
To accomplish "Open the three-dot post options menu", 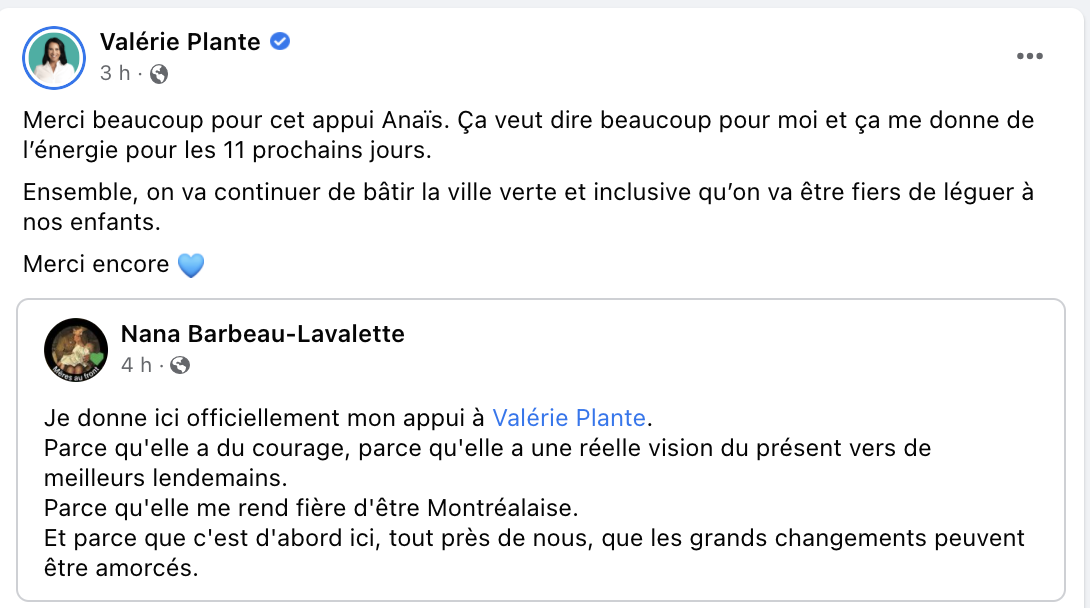I will tap(1030, 56).
